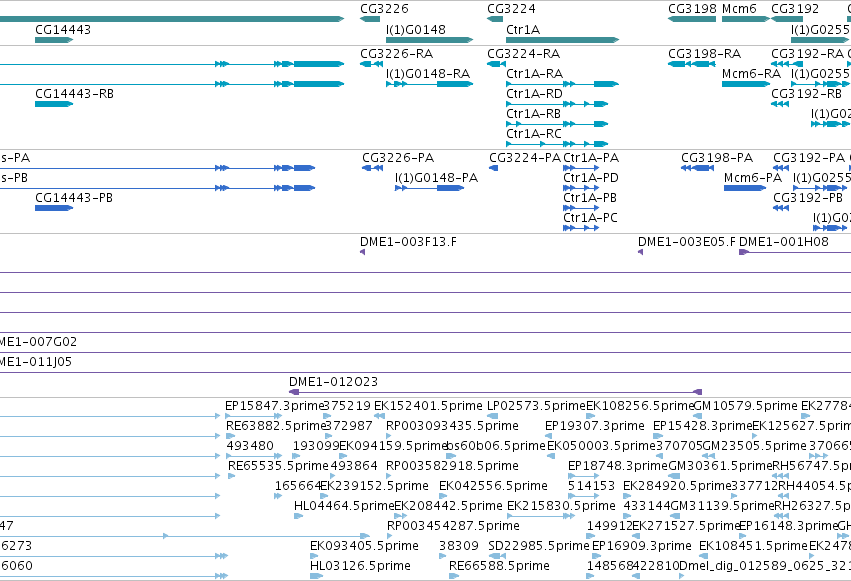Click the Ctr1A-PA protein feature
Viewport: 851px width, 581px height.
click(581, 168)
